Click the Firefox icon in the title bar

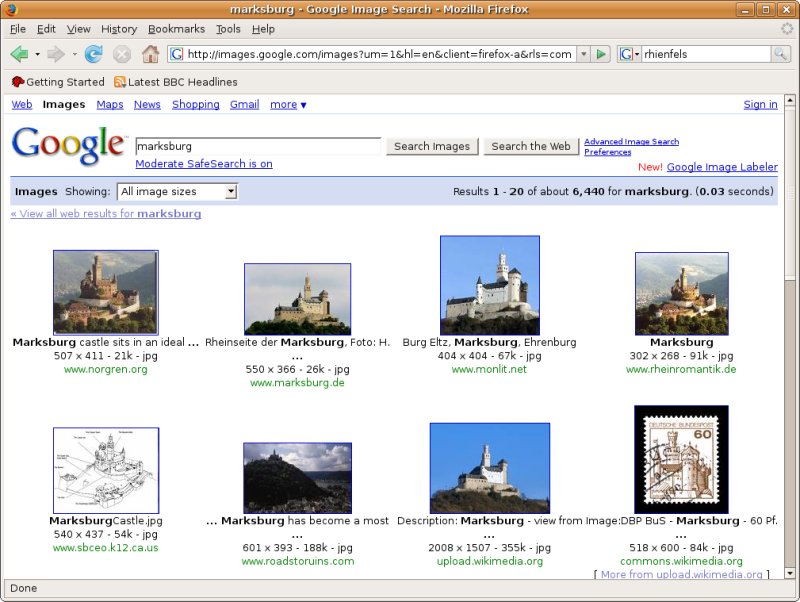coord(11,9)
